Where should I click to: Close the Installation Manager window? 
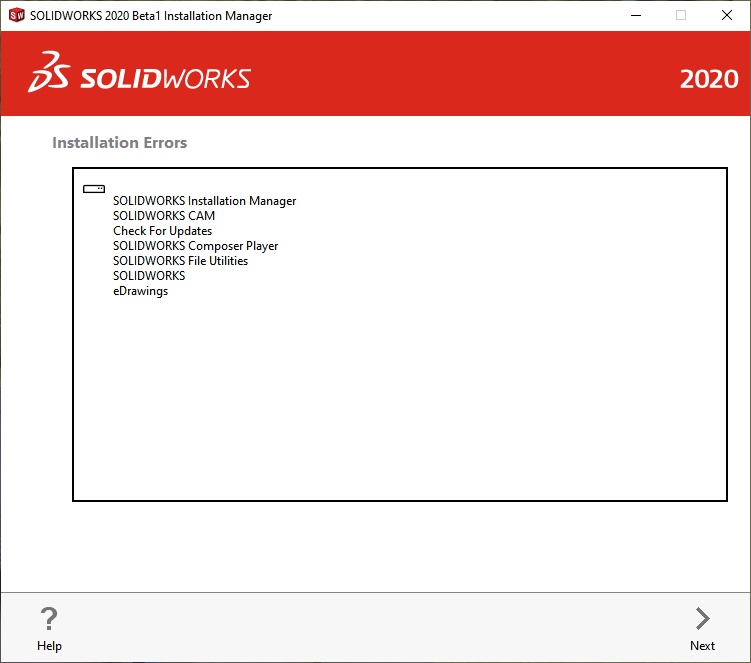pyautogui.click(x=727, y=15)
